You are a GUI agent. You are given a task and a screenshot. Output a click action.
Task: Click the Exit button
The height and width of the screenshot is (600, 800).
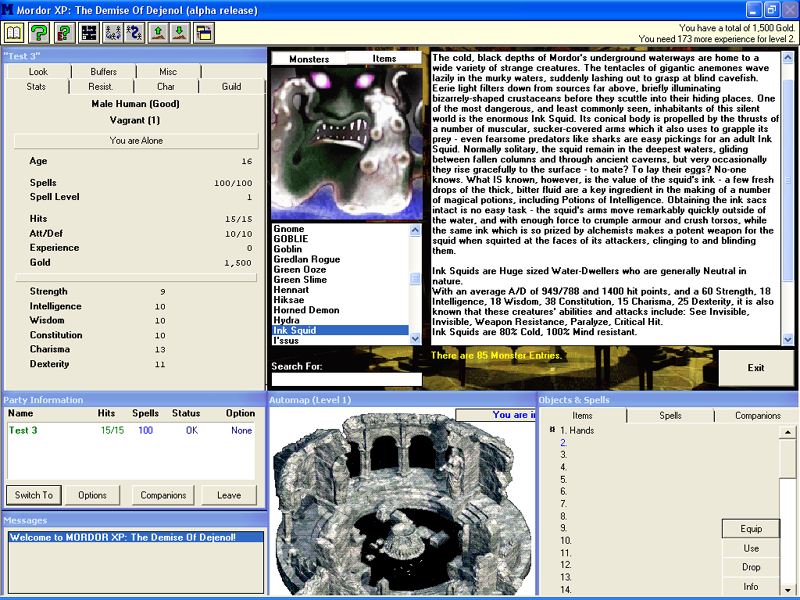755,367
